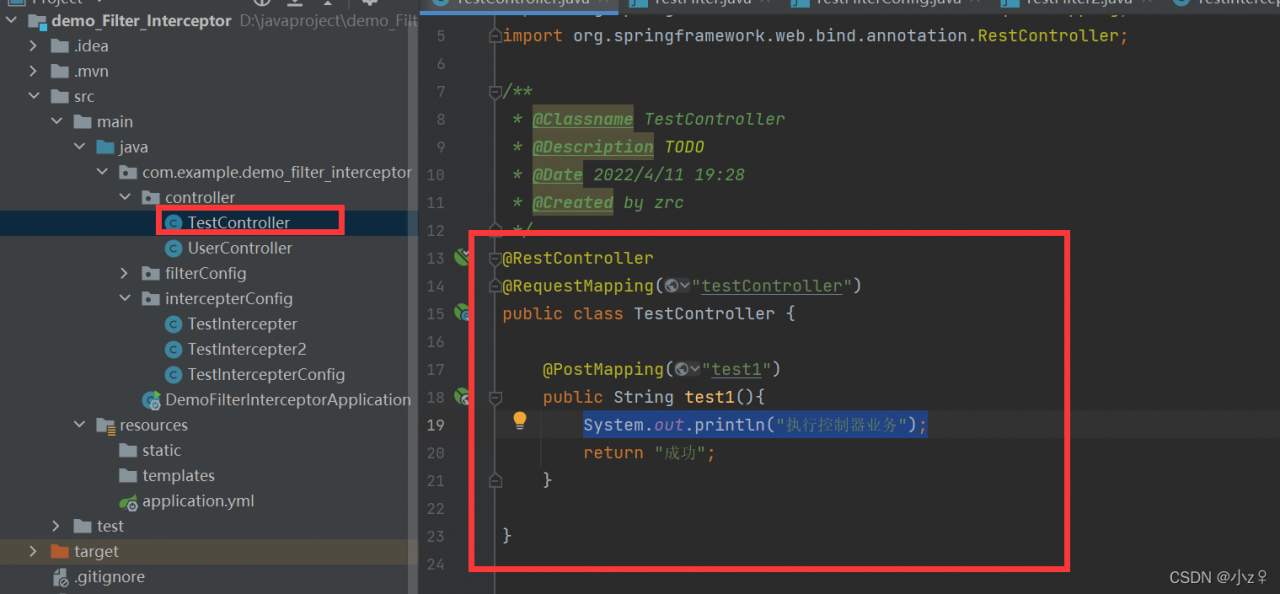Click the application.yml Spring config file icon
The width and height of the screenshot is (1280, 594).
click(x=128, y=501)
